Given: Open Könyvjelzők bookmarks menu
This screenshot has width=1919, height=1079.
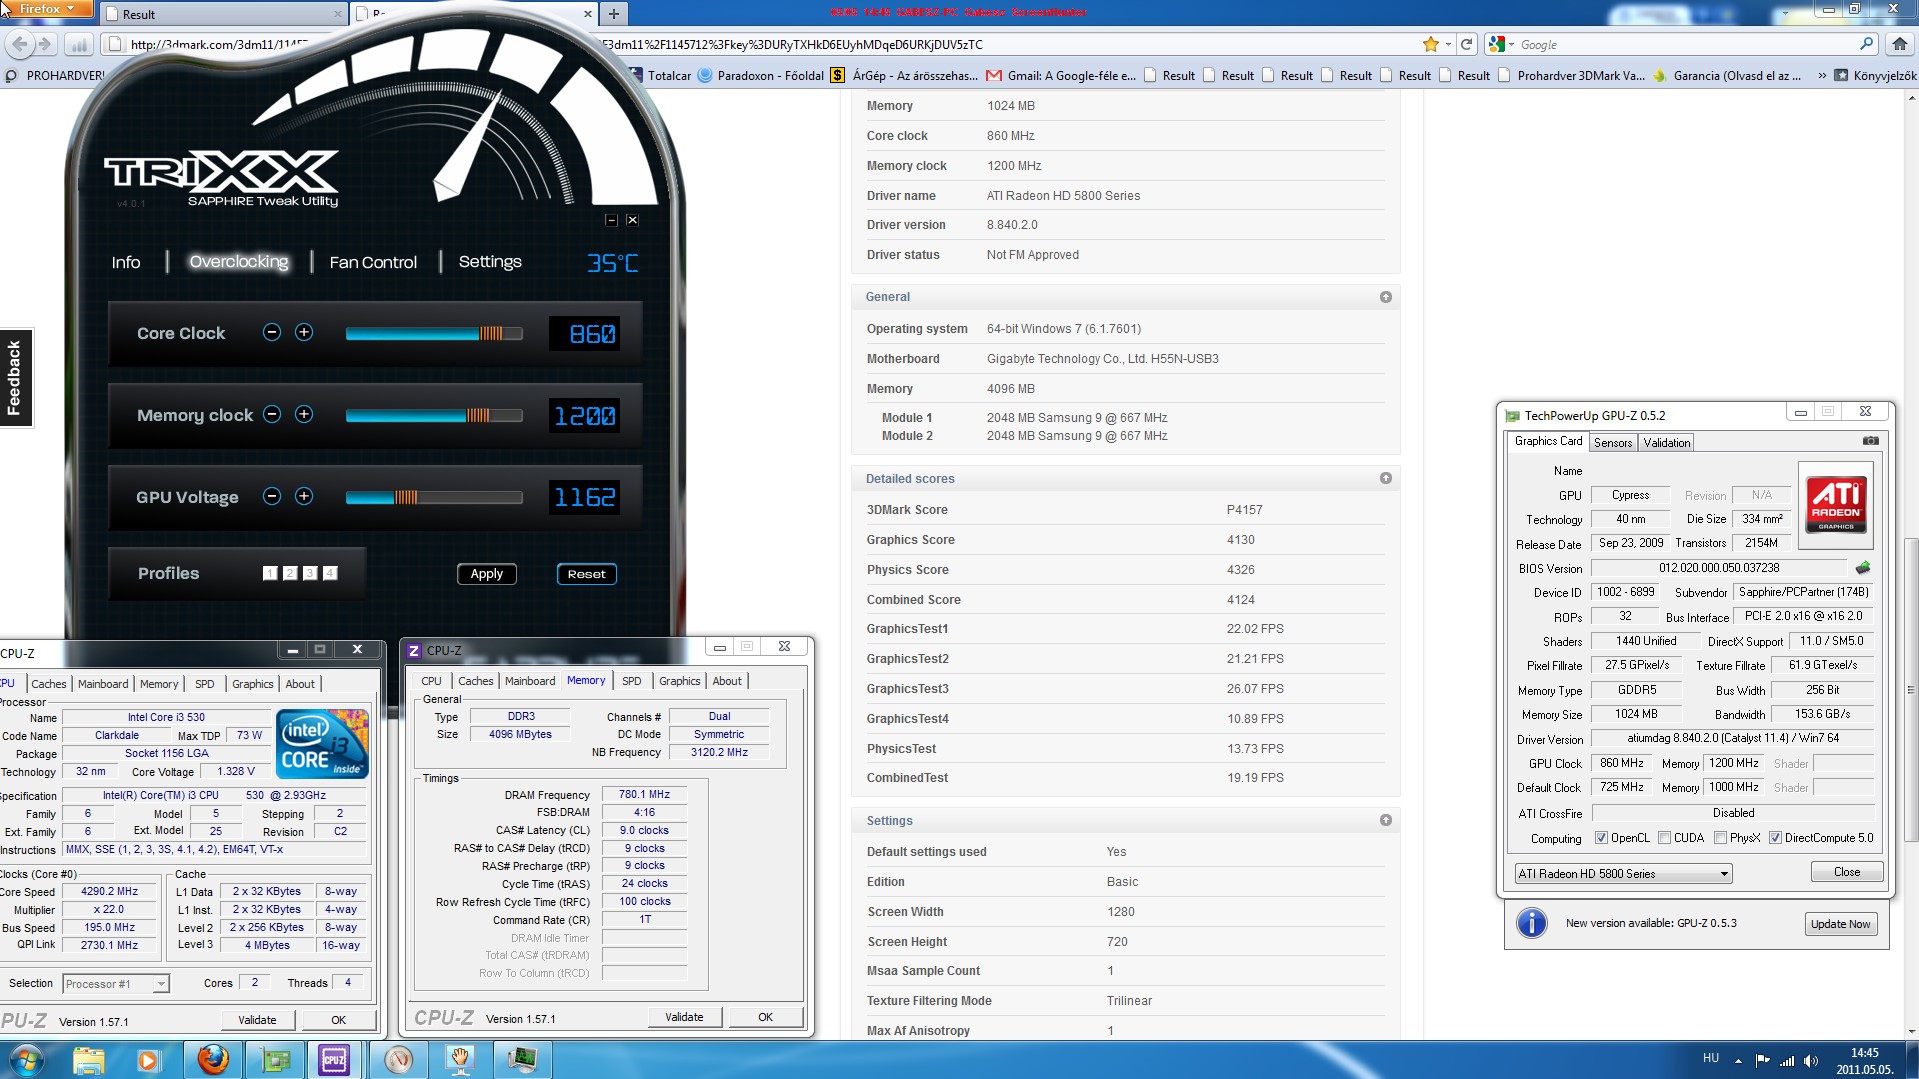Looking at the screenshot, I should click(1875, 75).
